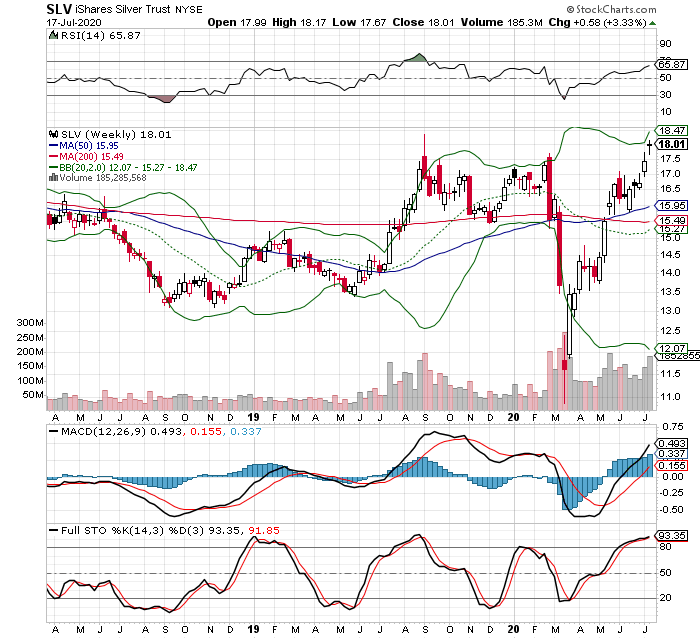Click the volume bar icon in legend

coord(54,177)
